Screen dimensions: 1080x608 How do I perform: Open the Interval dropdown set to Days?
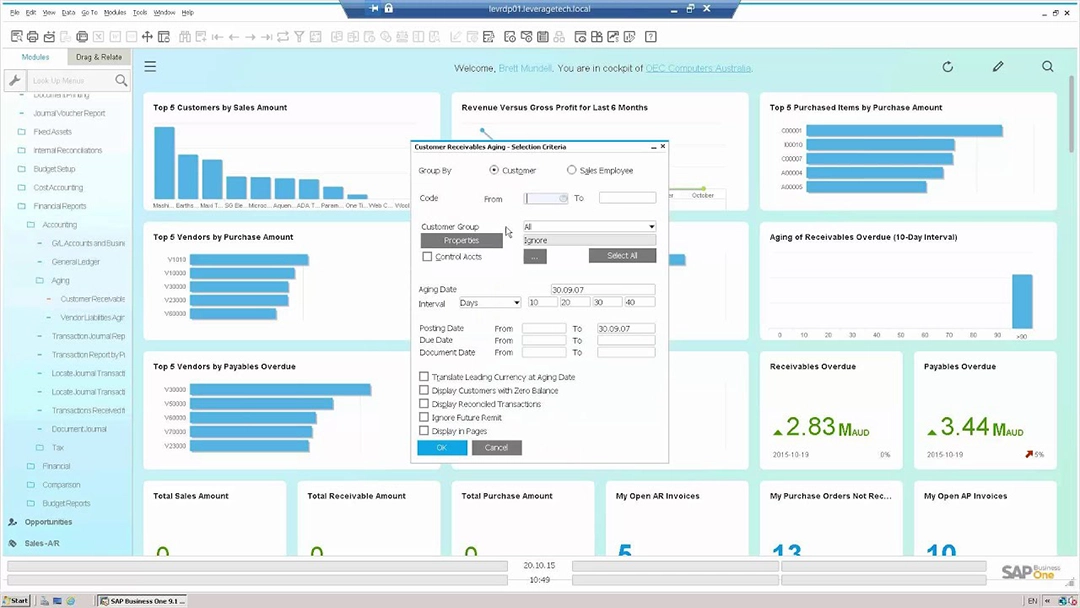pos(489,302)
